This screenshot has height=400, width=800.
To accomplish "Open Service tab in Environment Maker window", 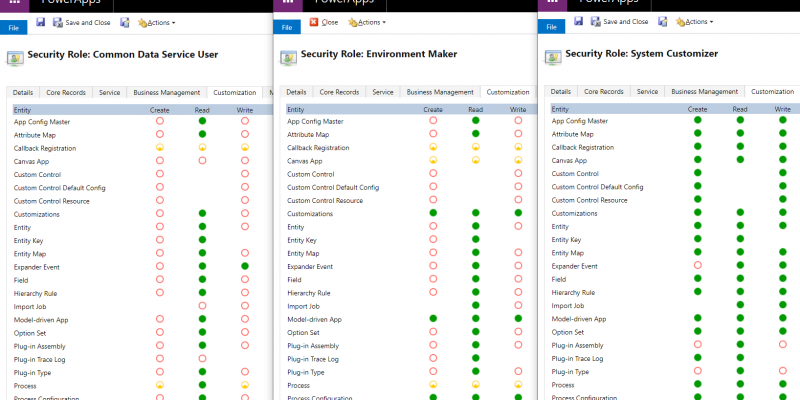I will click(383, 92).
